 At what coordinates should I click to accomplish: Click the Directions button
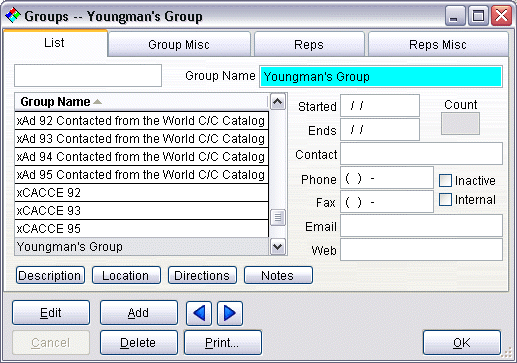[202, 275]
